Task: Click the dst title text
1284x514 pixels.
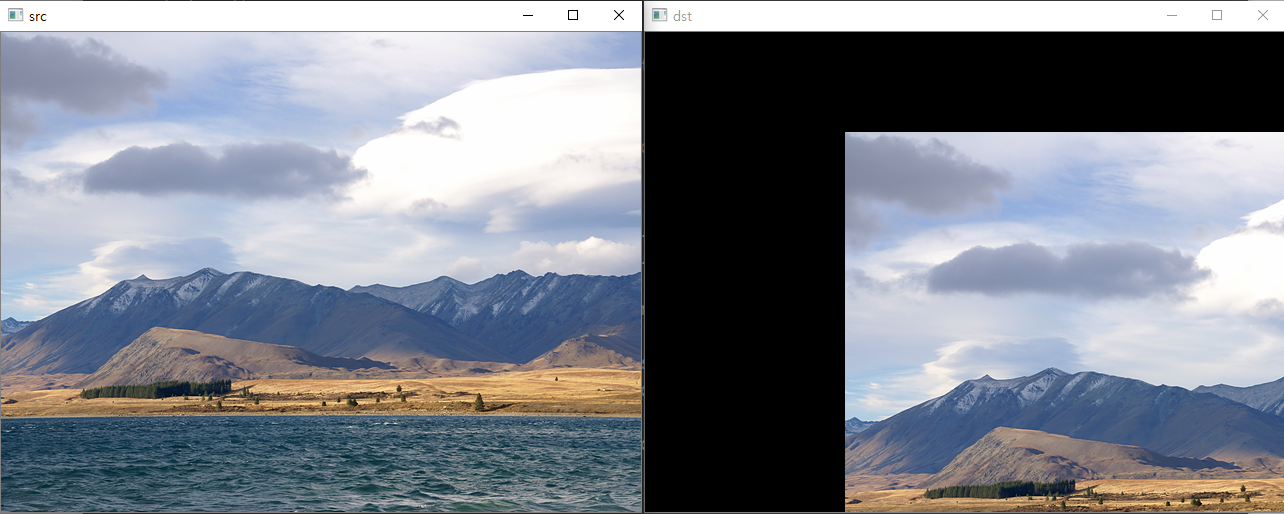Action: pos(682,16)
